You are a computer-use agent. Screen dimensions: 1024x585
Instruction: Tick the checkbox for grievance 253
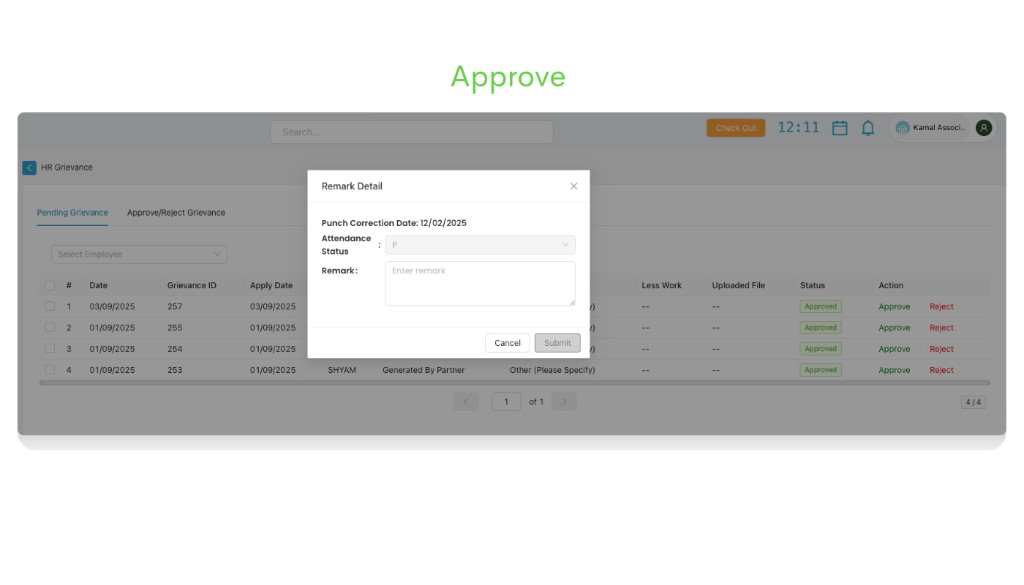[50, 369]
